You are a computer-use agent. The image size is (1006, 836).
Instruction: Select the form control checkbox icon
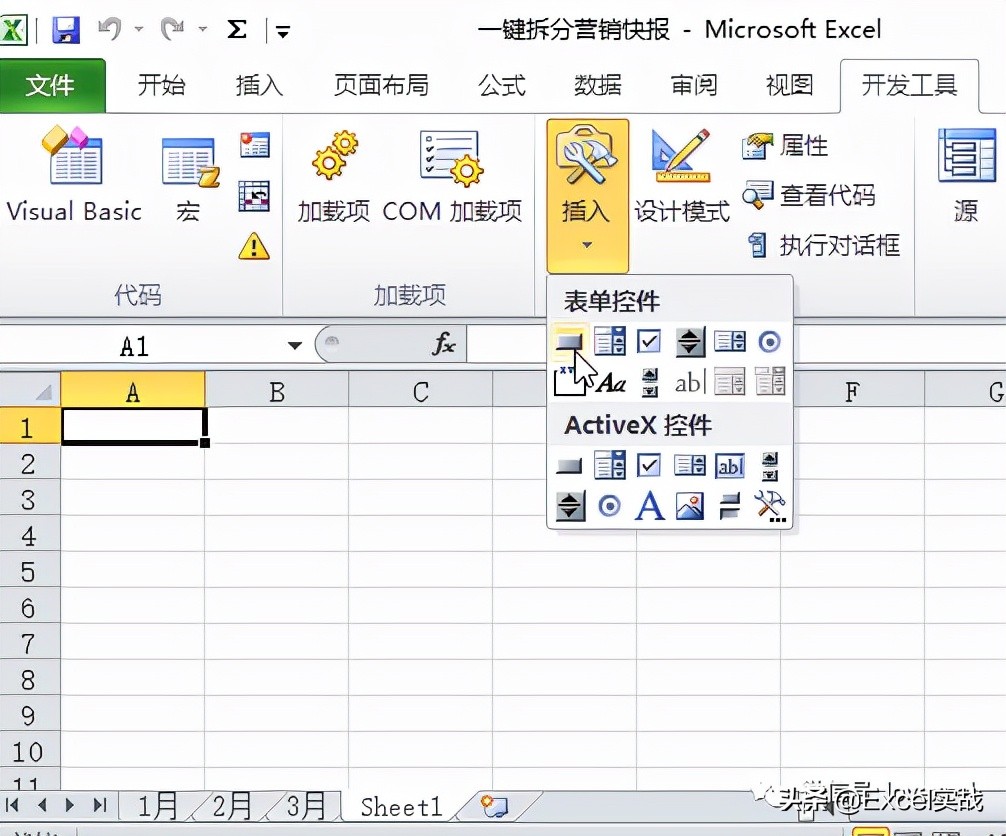point(648,341)
